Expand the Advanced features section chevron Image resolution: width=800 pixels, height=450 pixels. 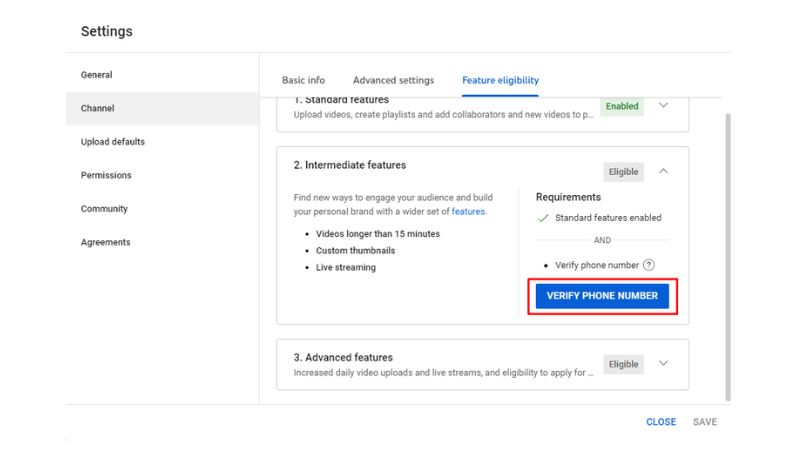(x=663, y=363)
